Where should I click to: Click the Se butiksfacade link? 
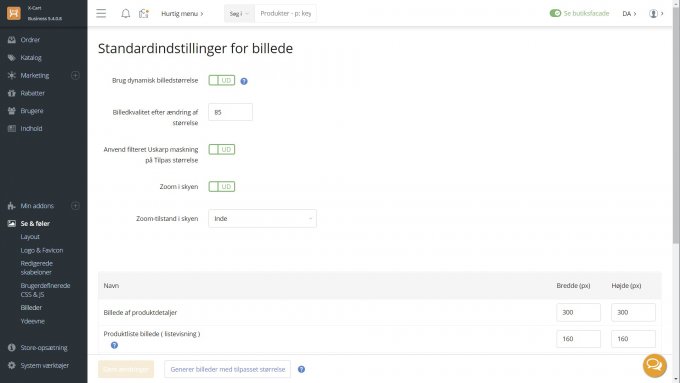(x=586, y=13)
